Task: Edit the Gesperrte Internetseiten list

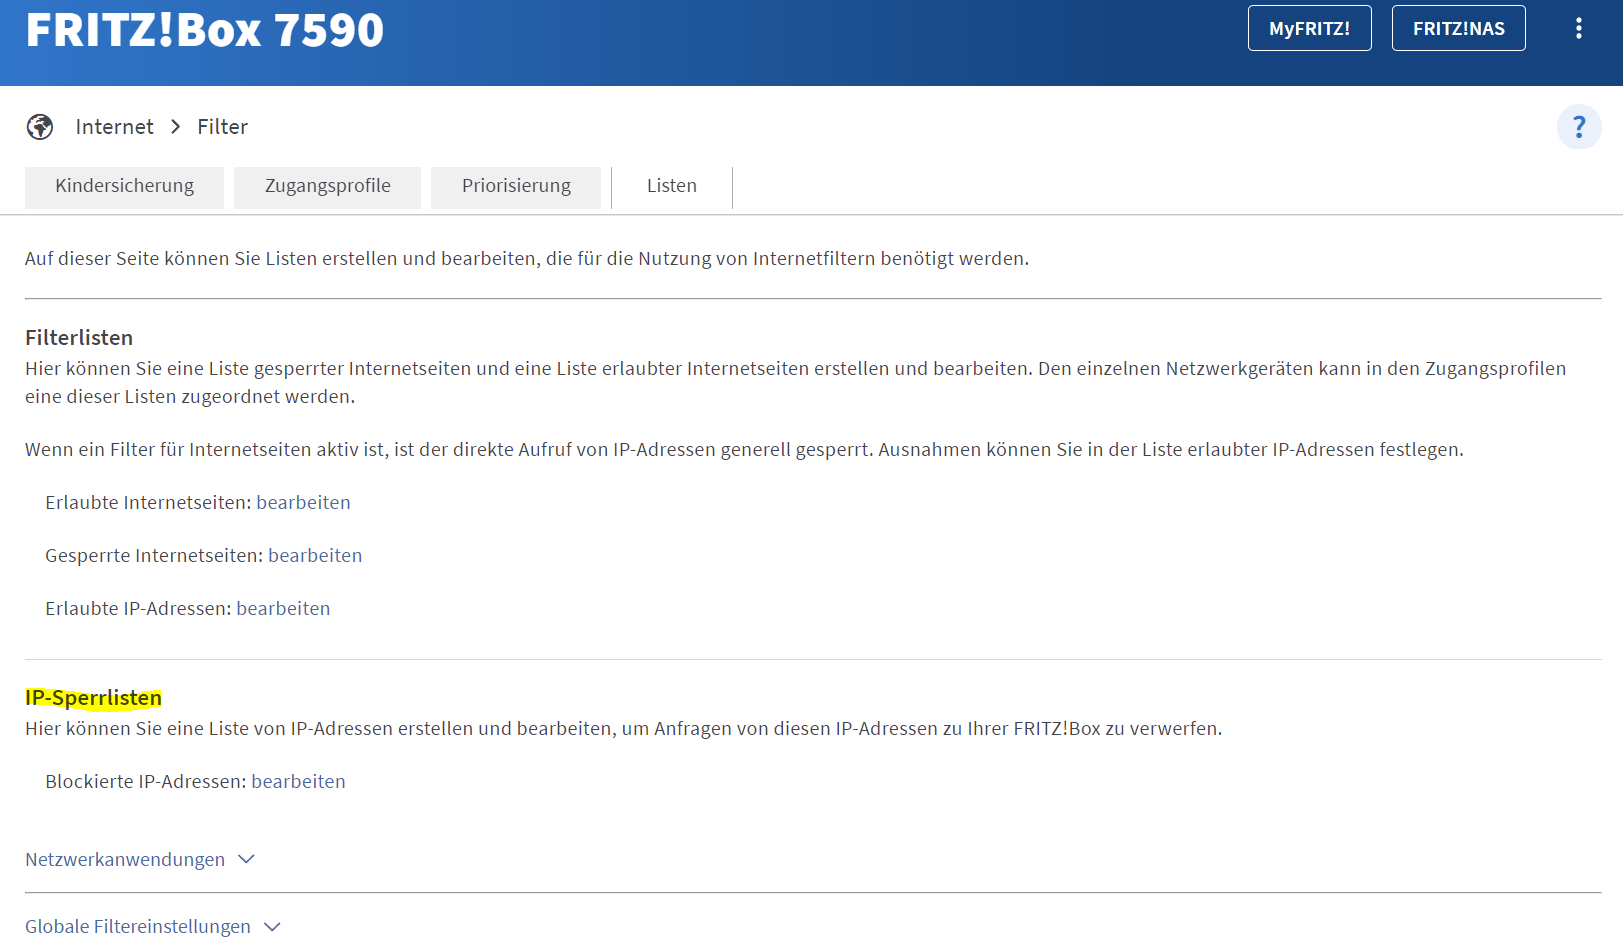Action: (315, 555)
